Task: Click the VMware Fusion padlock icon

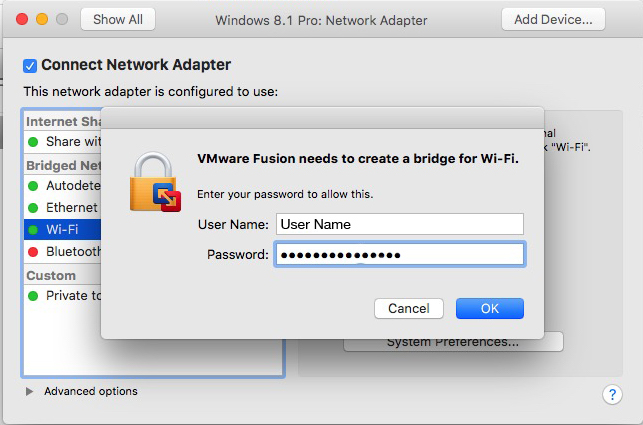Action: (x=155, y=182)
